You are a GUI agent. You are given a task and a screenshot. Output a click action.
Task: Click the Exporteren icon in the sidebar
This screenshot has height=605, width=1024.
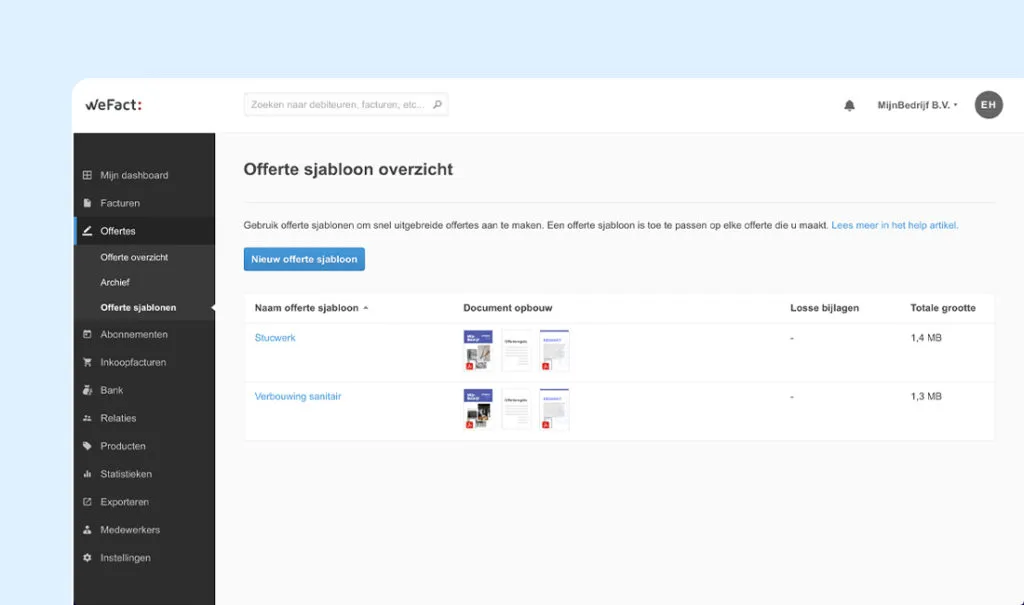tap(88, 502)
